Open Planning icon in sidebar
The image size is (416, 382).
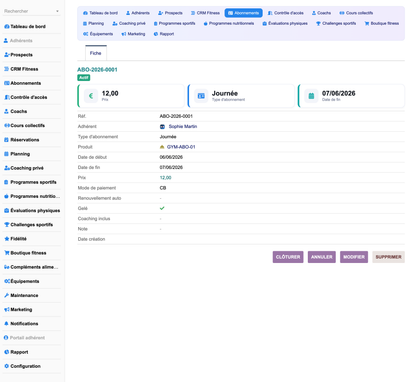[x=6, y=154]
